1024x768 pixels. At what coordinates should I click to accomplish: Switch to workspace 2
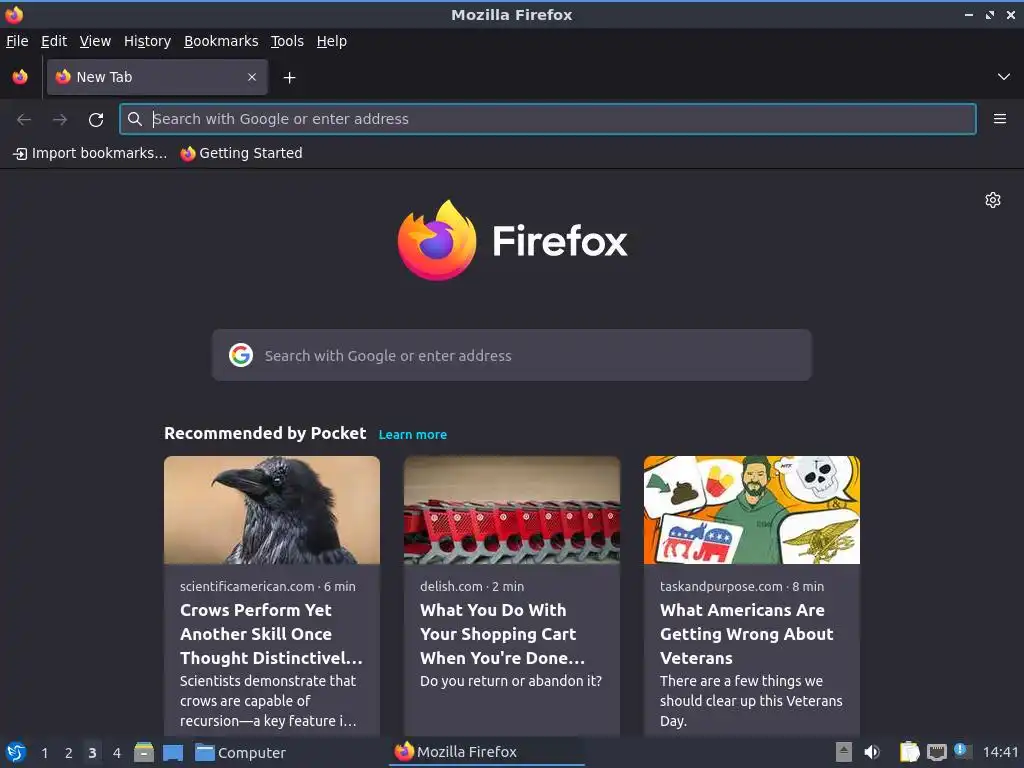coord(69,753)
